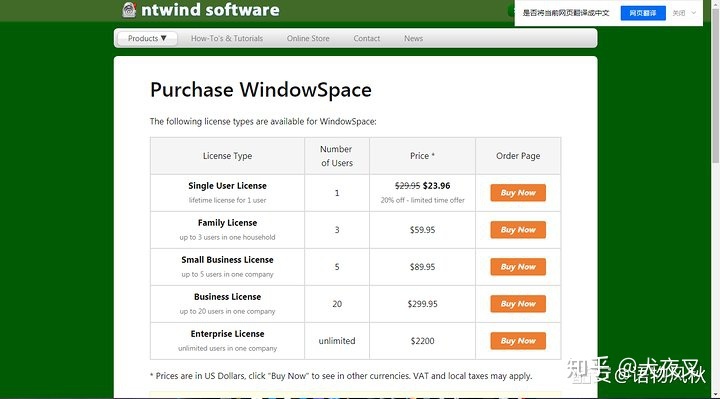The image size is (720, 399).
Task: Click the $23.96 discounted price
Action: [x=436, y=185]
